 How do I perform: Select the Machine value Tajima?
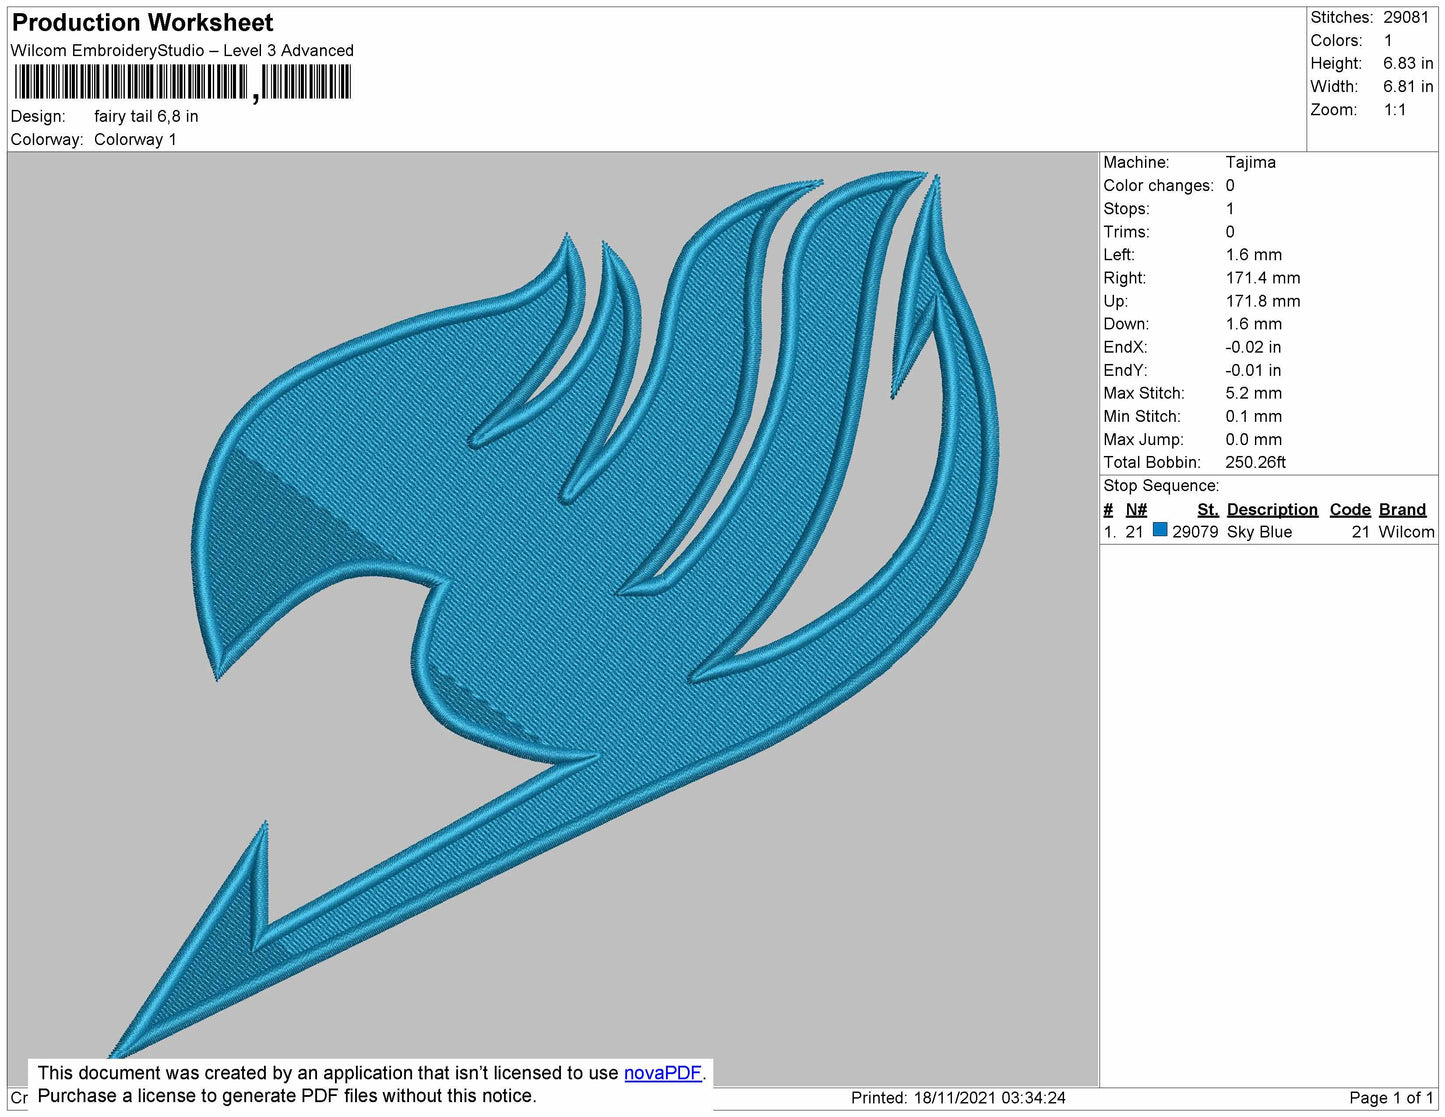click(1250, 162)
